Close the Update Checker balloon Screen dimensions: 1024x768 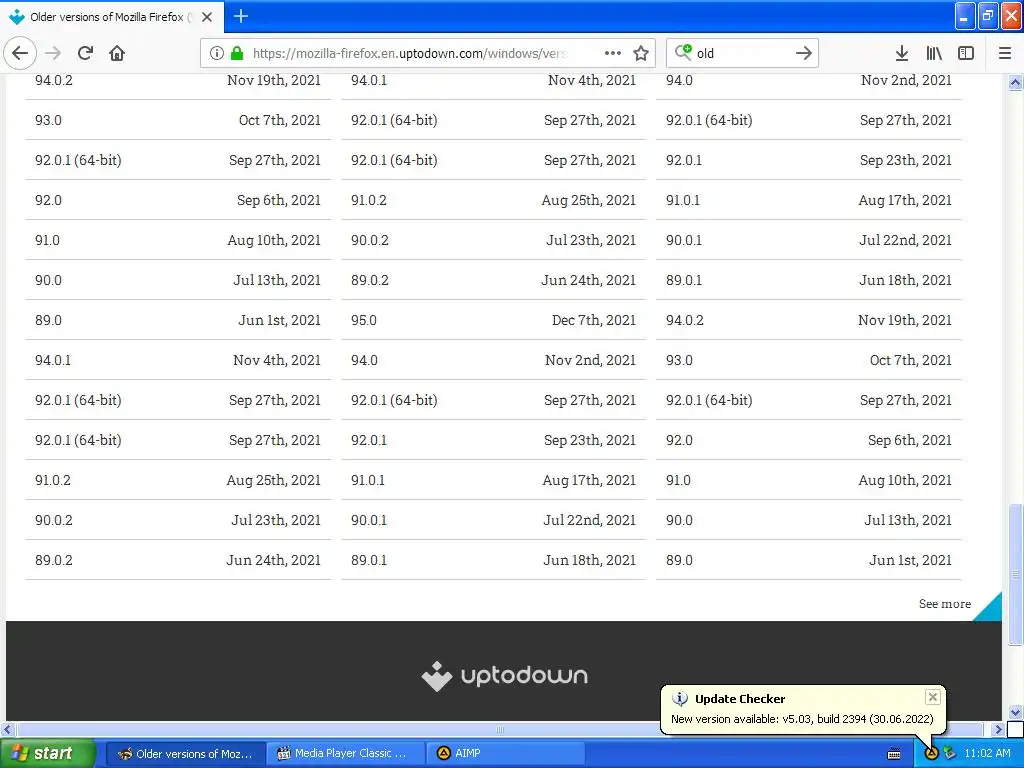click(x=933, y=697)
